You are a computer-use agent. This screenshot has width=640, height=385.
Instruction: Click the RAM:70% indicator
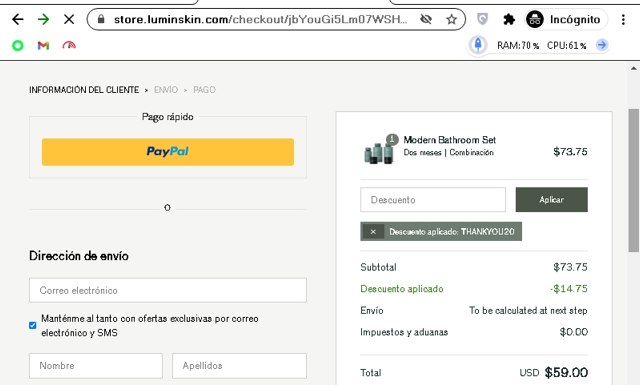518,45
